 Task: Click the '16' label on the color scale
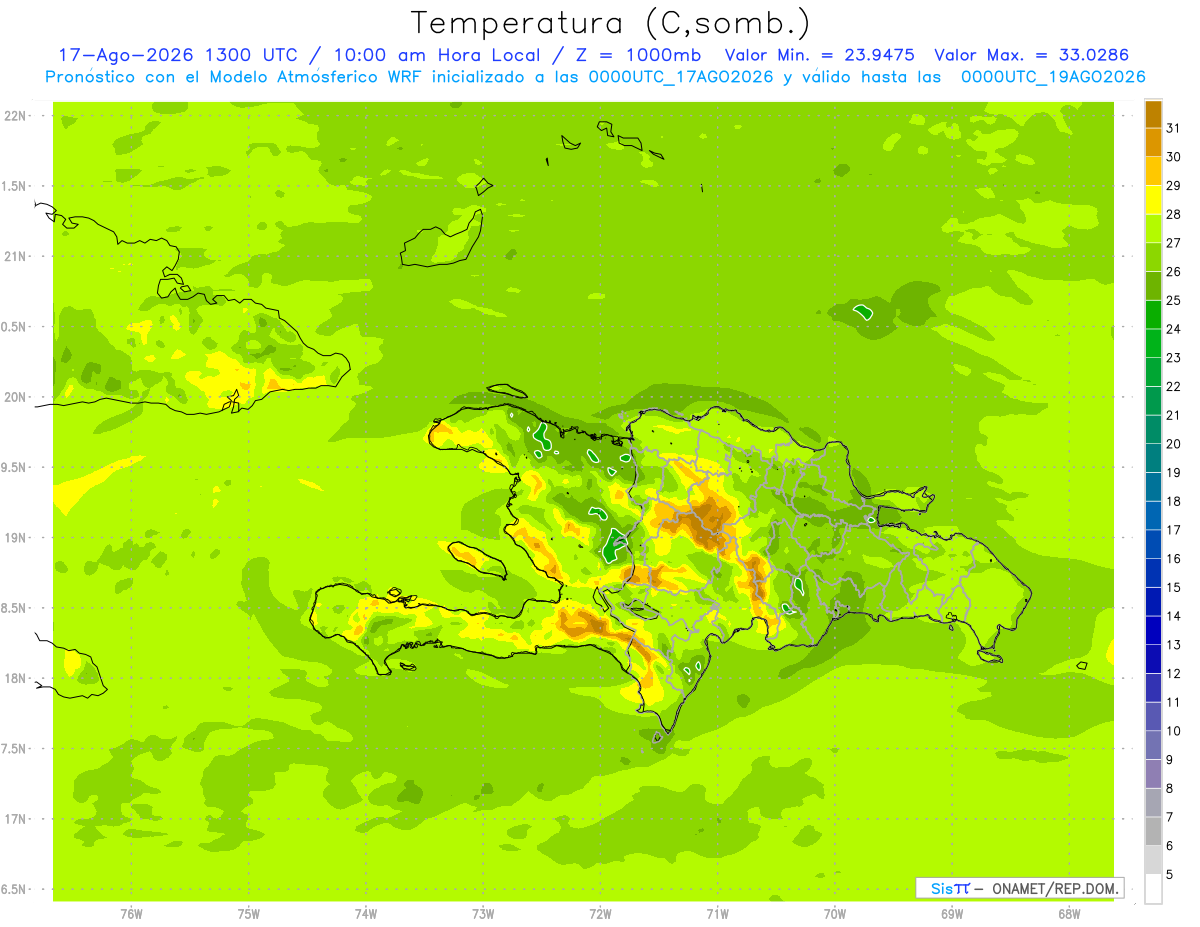point(1174,558)
